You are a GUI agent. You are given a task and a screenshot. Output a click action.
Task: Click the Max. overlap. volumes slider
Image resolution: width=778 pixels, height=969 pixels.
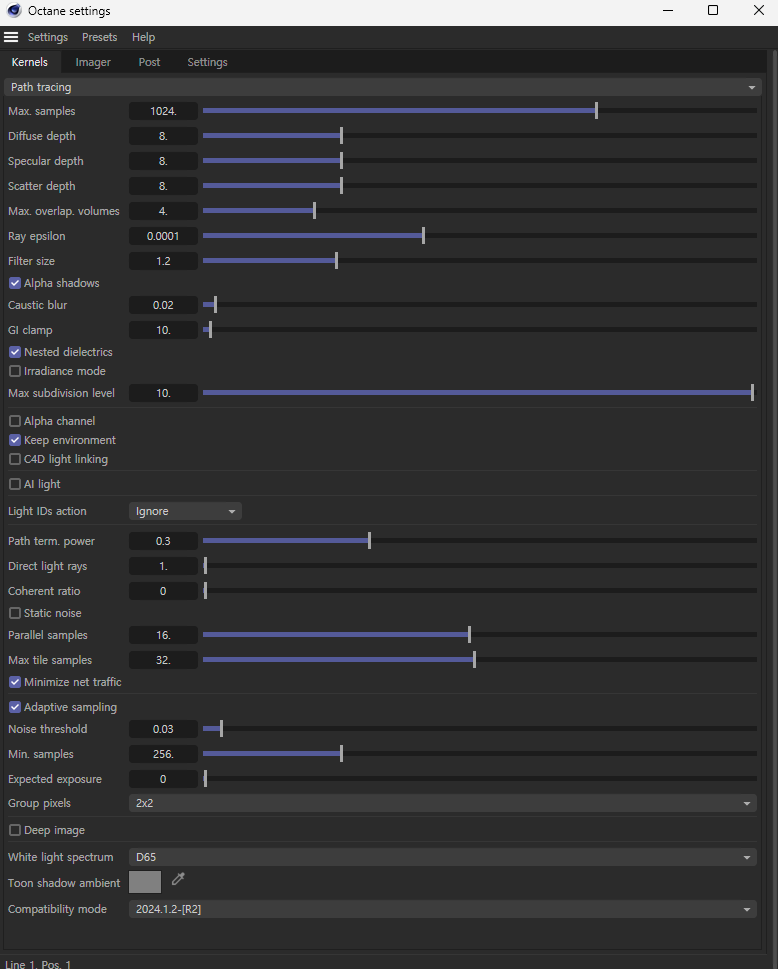click(480, 211)
